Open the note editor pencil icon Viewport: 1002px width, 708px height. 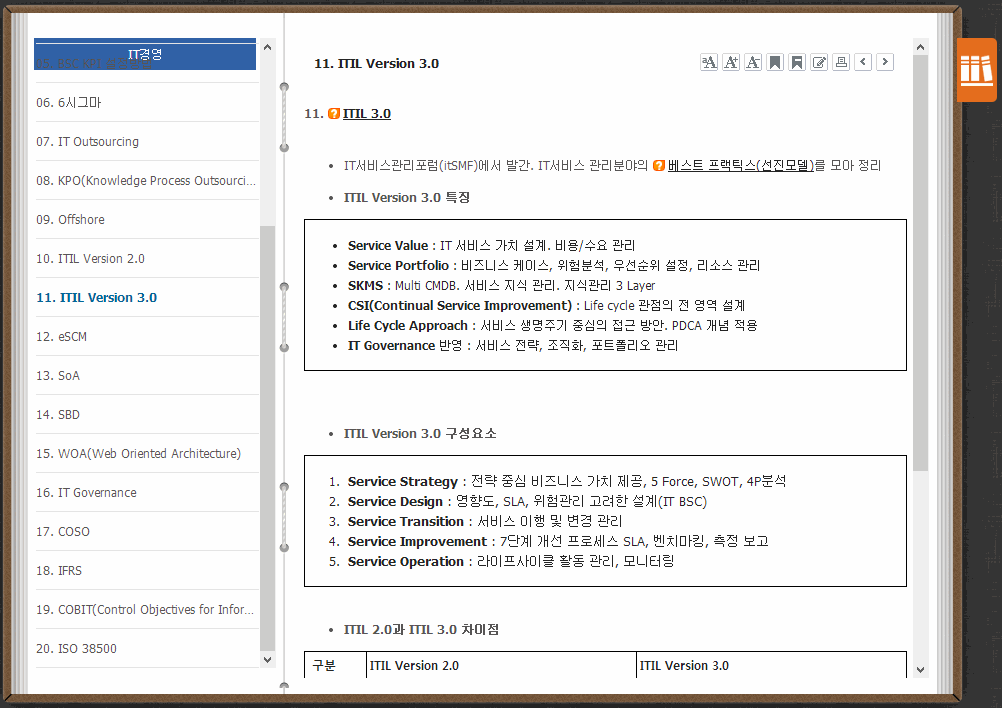(x=819, y=62)
